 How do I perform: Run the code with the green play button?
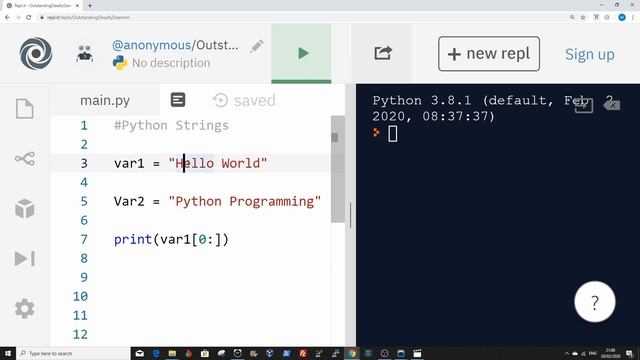[301, 53]
